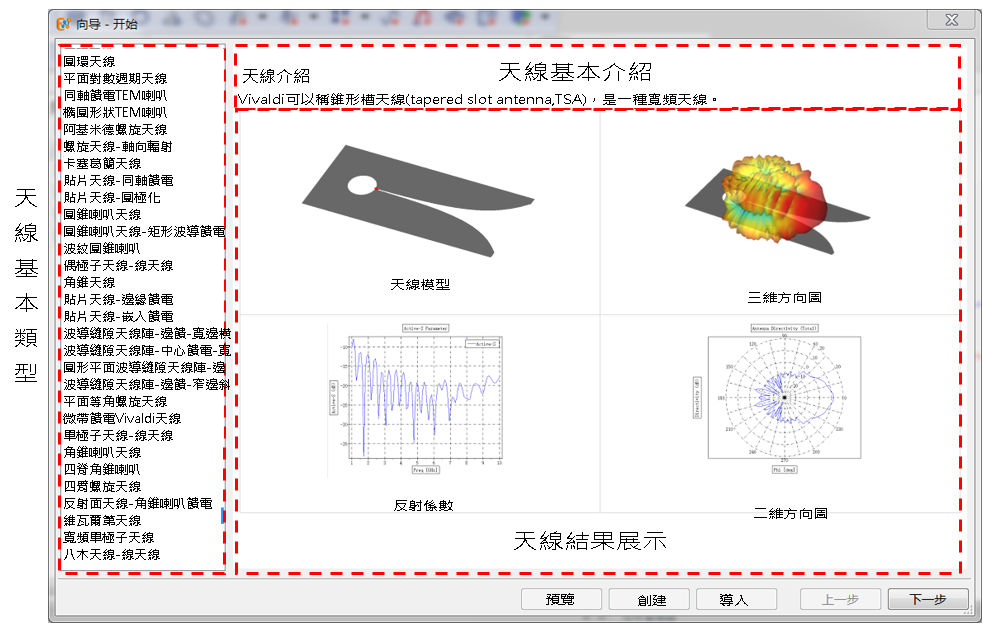Viewport: 983px width, 630px height.
Task: Select 阿基米德螺旋天線 list item
Action: pos(115,129)
